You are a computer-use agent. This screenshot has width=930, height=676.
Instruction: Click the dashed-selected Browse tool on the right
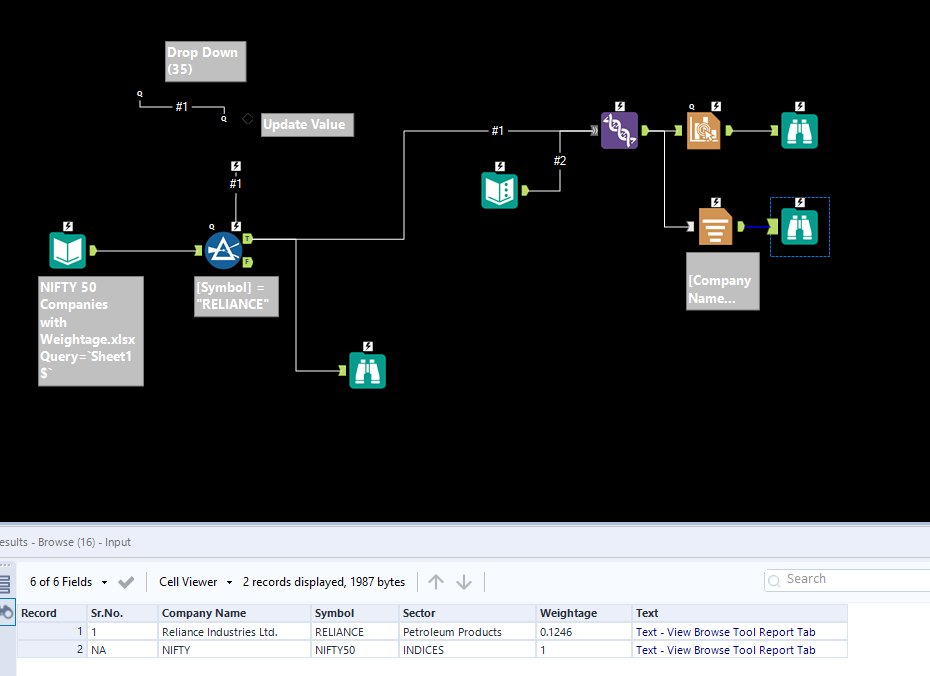[x=798, y=227]
